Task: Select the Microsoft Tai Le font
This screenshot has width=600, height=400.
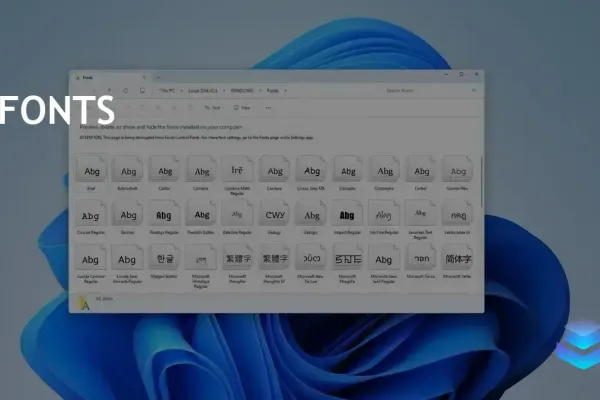Action: [x=421, y=257]
